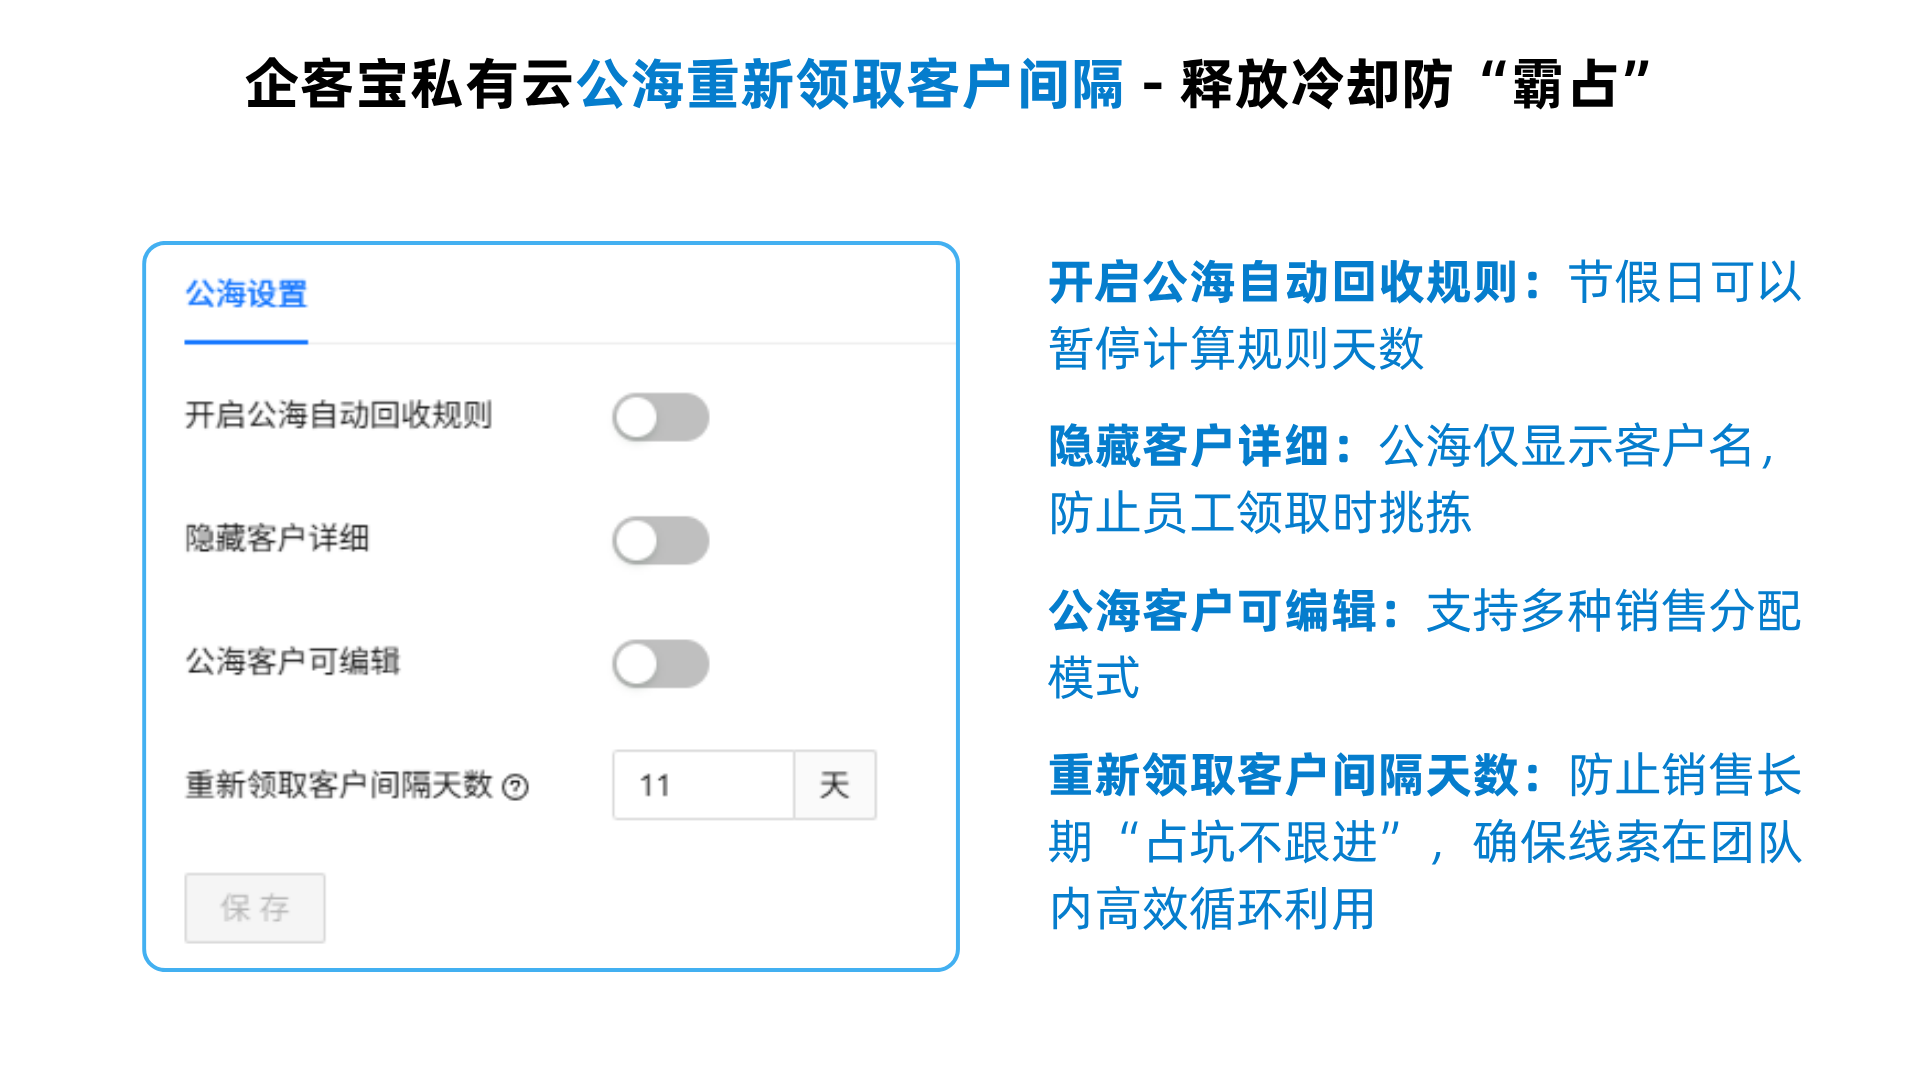
Task: Click the 天 unit box beside the input
Action: pos(834,786)
